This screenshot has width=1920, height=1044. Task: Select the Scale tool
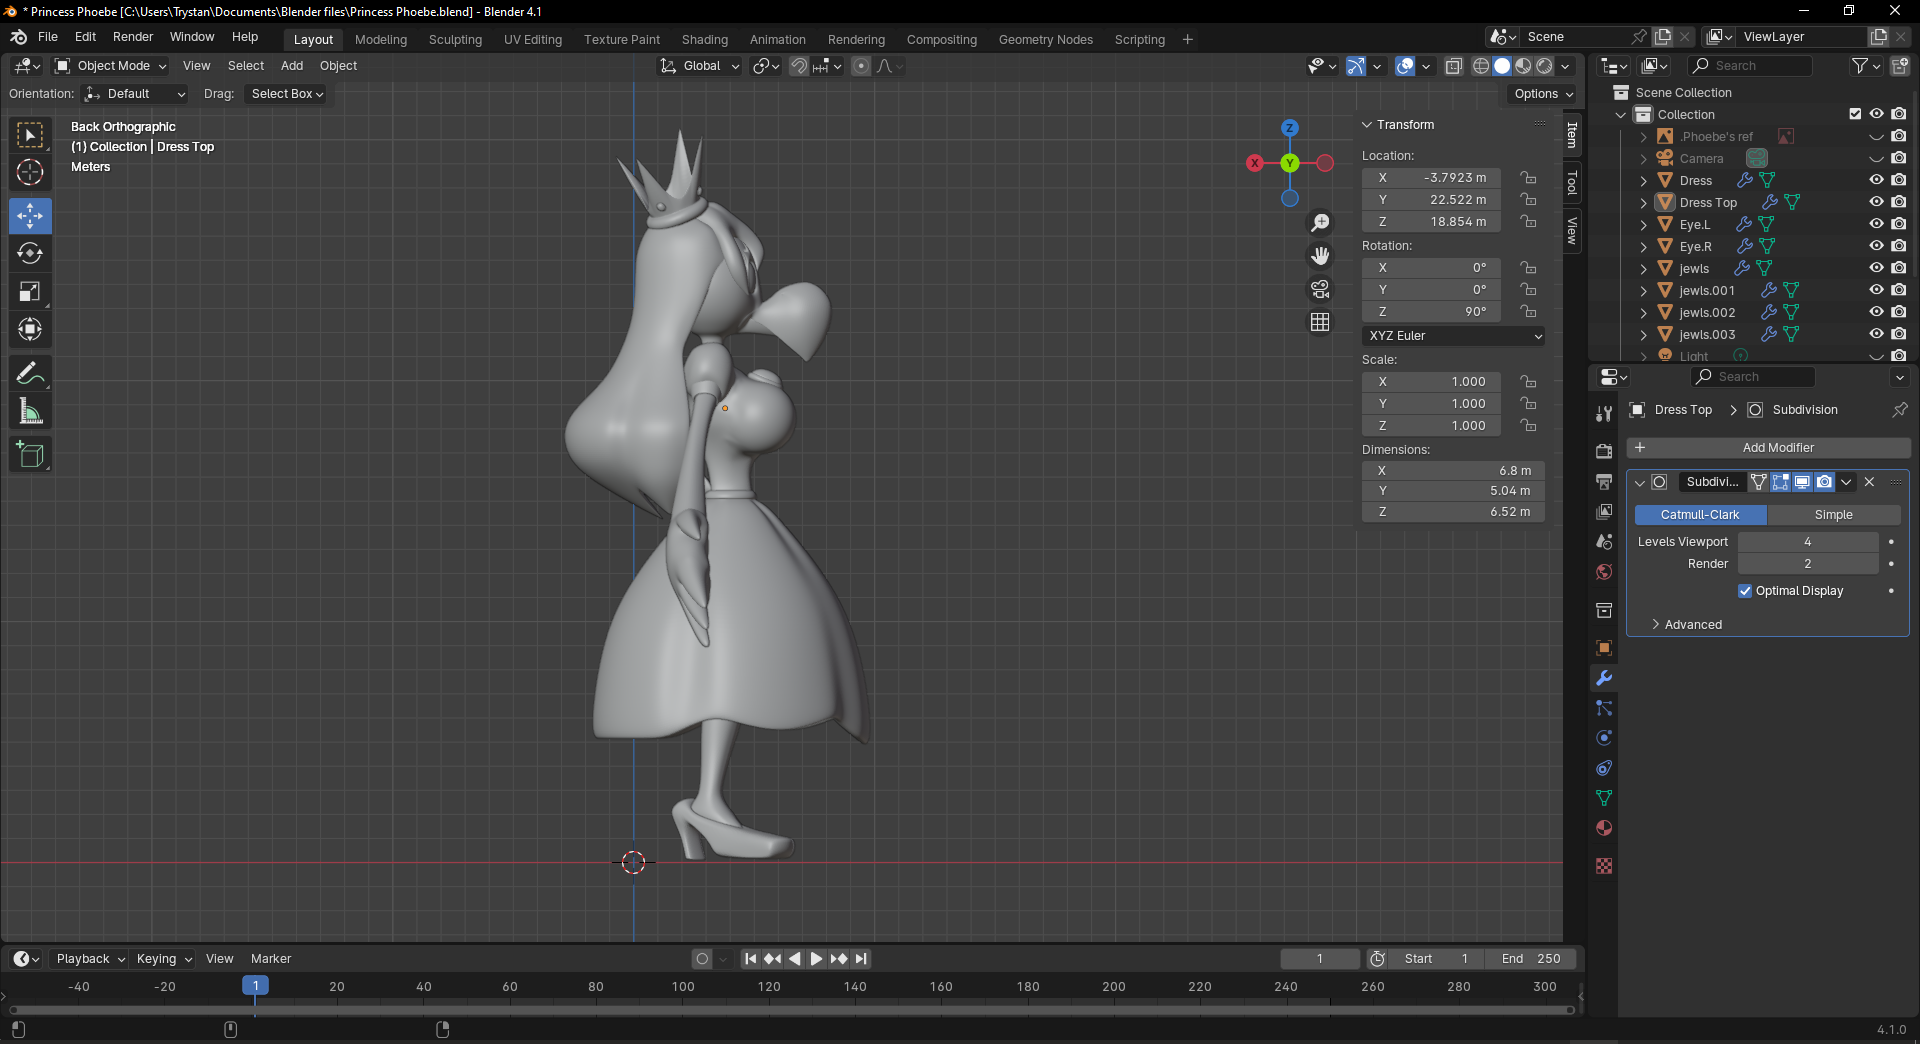30,292
